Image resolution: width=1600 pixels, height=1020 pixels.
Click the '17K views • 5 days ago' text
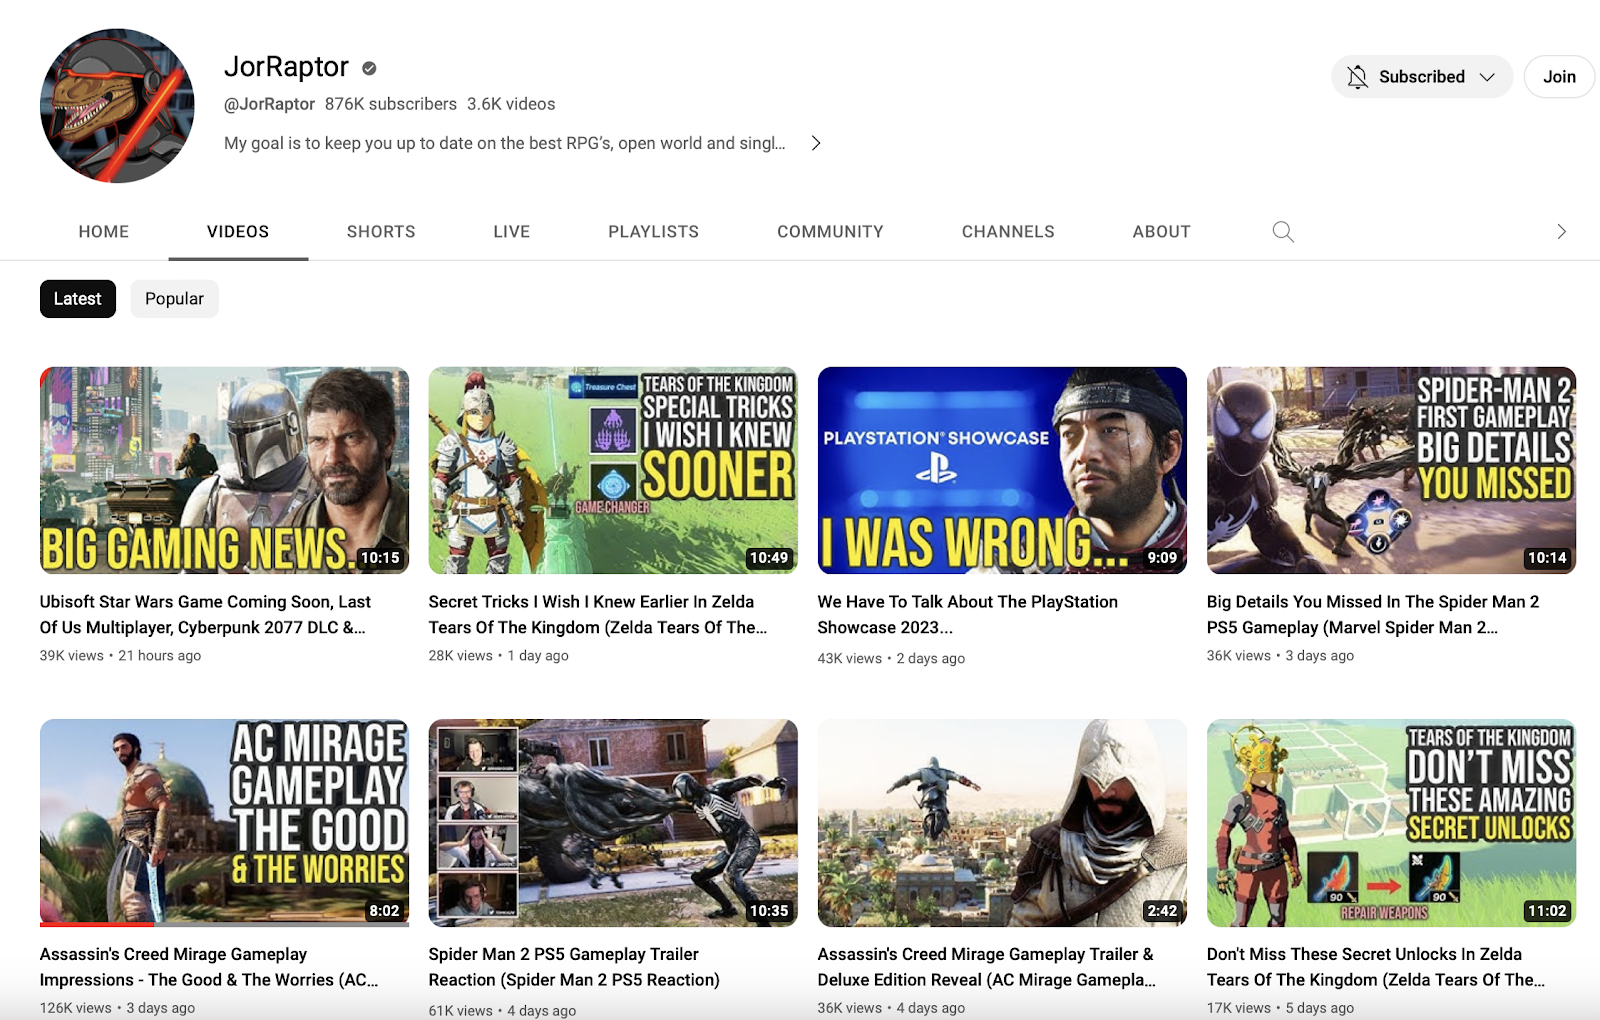(1280, 1008)
